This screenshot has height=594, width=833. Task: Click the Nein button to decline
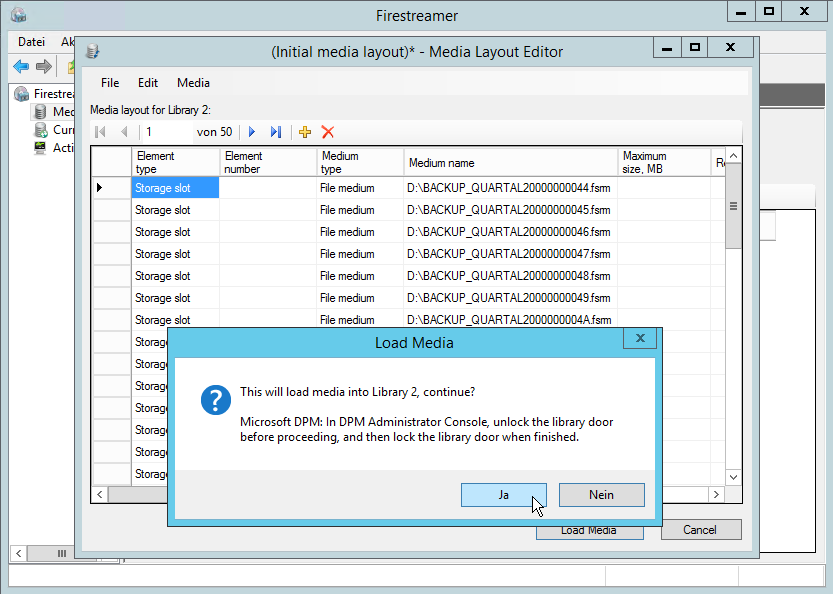click(601, 495)
